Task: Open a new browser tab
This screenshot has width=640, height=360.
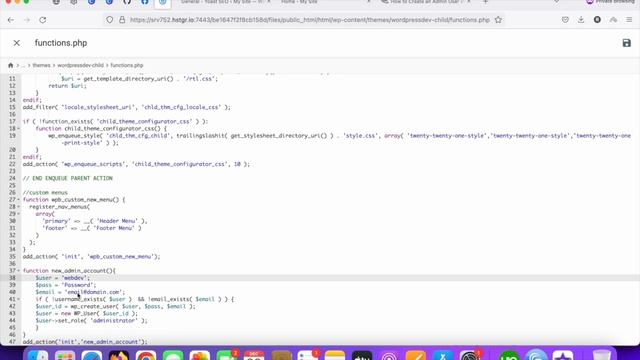Action: (485, 2)
